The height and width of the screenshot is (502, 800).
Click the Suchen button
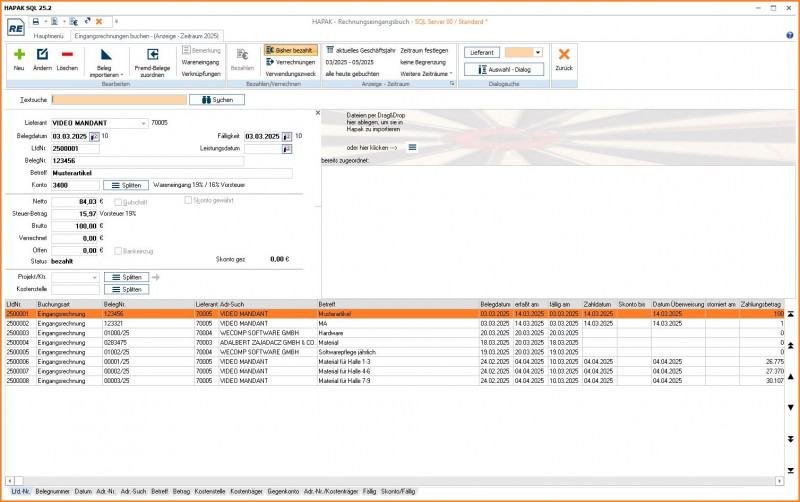click(x=216, y=100)
